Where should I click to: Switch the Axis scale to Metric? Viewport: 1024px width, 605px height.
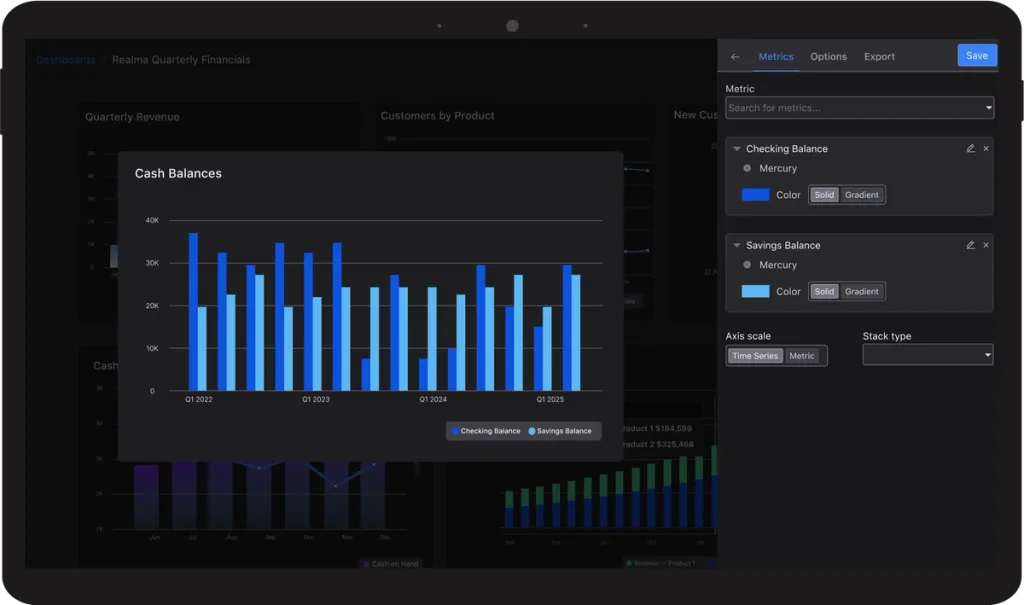coord(801,355)
